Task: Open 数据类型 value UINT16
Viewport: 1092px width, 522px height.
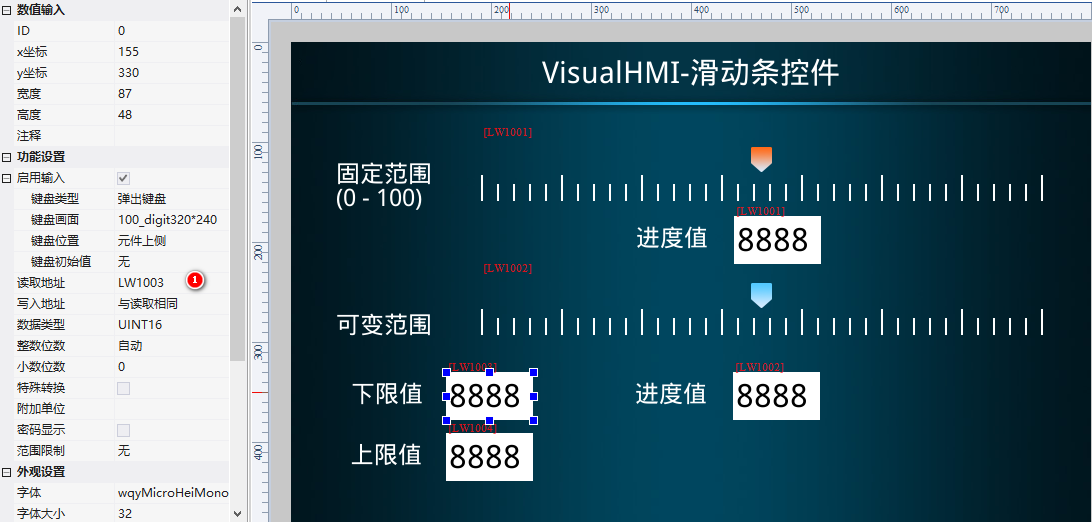Action: click(x=171, y=324)
